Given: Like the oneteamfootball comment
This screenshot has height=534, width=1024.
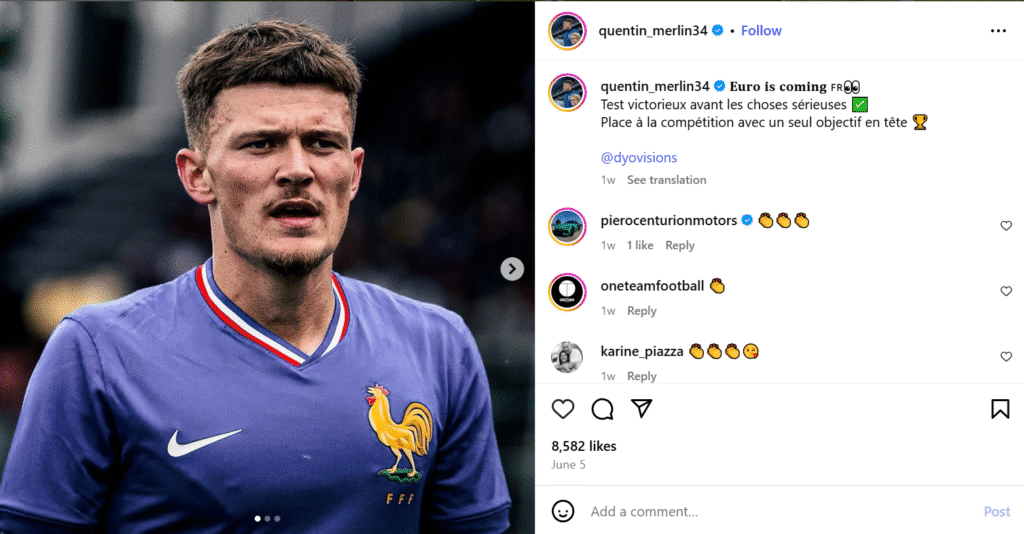Looking at the screenshot, I should [1006, 291].
